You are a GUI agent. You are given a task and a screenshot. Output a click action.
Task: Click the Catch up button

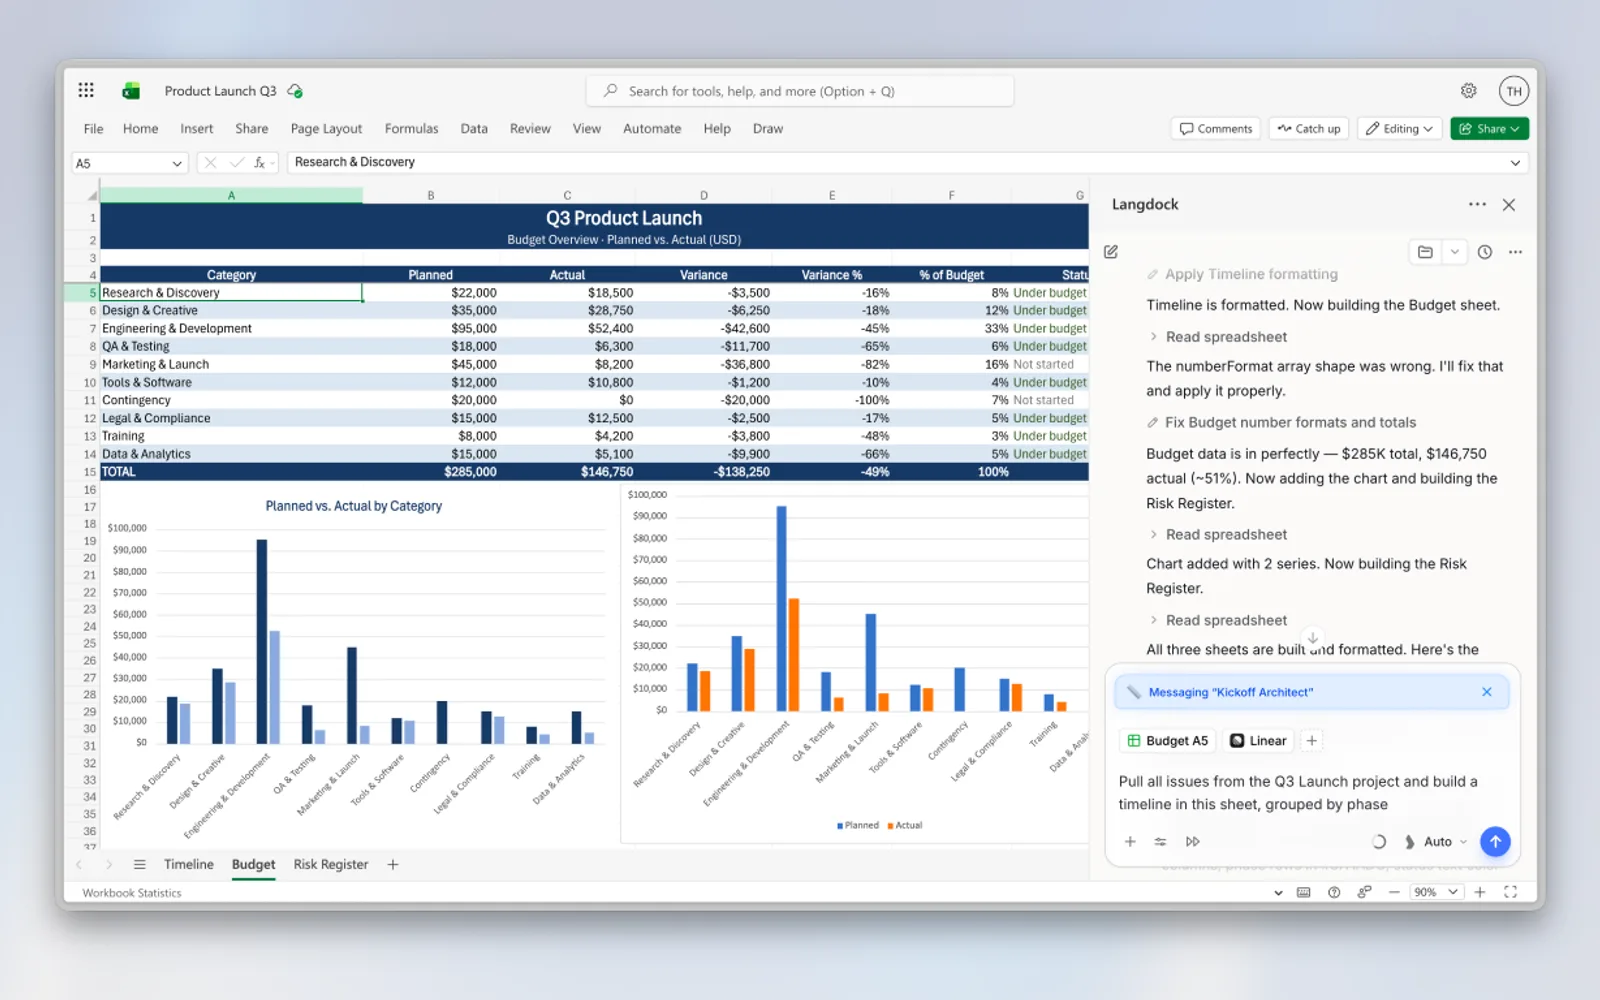click(1308, 129)
